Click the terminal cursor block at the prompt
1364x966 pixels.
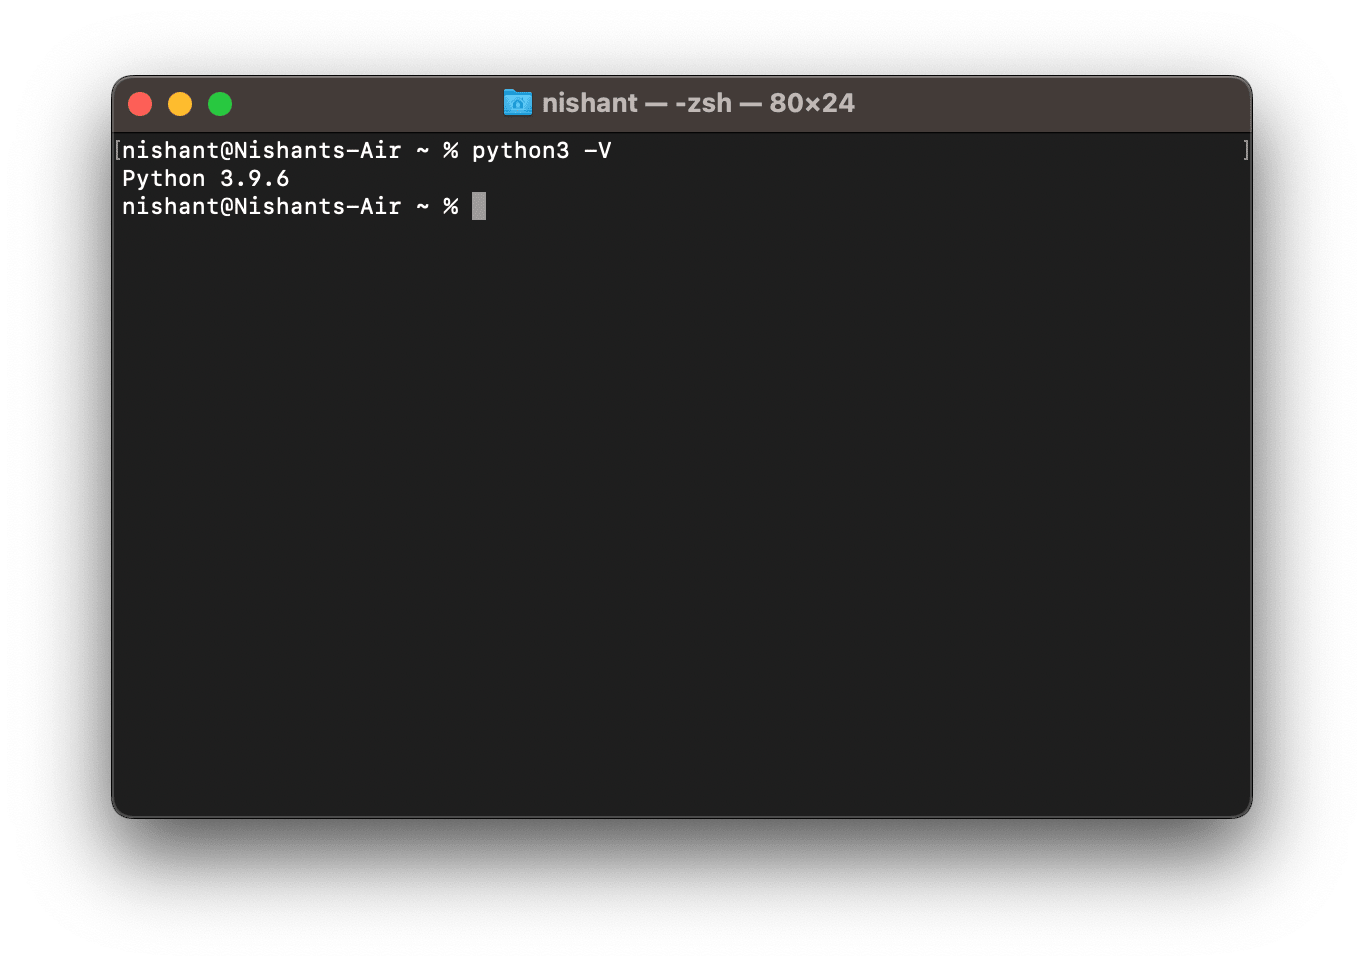(x=479, y=206)
